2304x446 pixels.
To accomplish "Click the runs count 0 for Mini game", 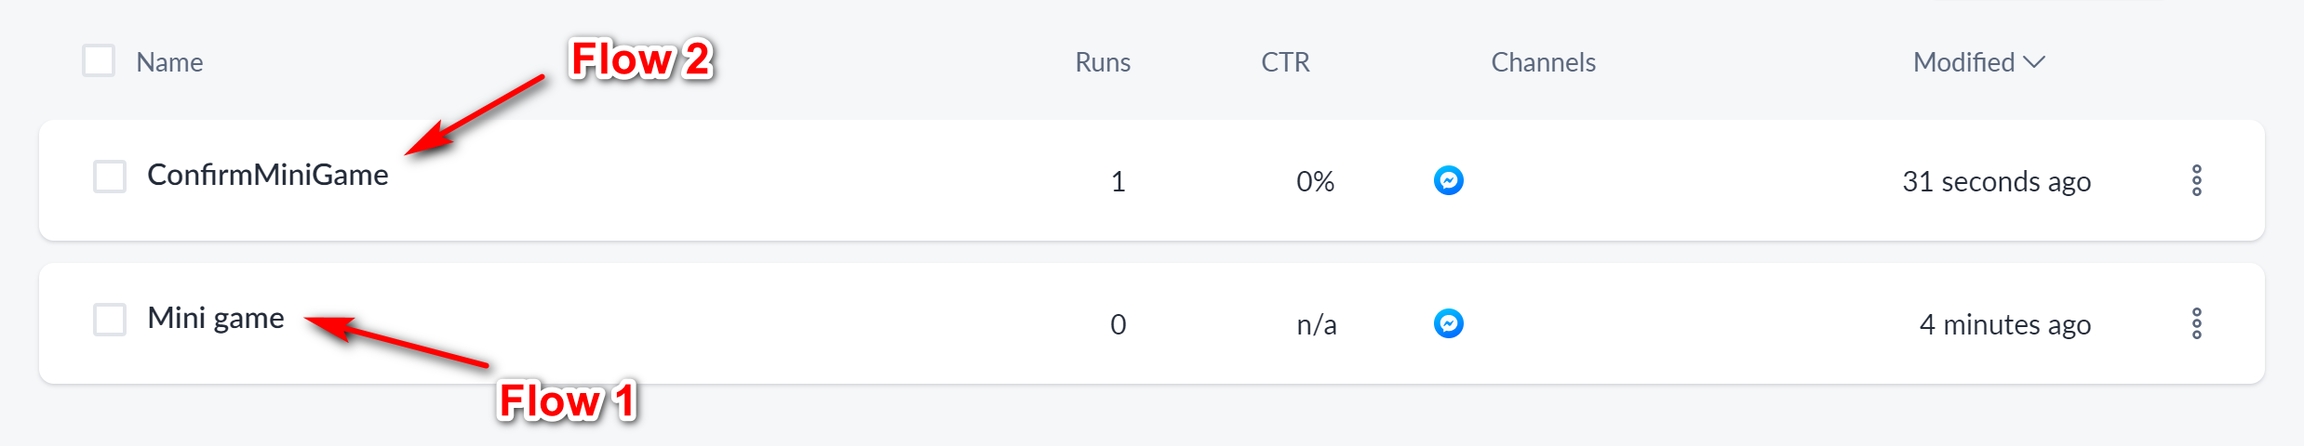I will pos(1118,324).
